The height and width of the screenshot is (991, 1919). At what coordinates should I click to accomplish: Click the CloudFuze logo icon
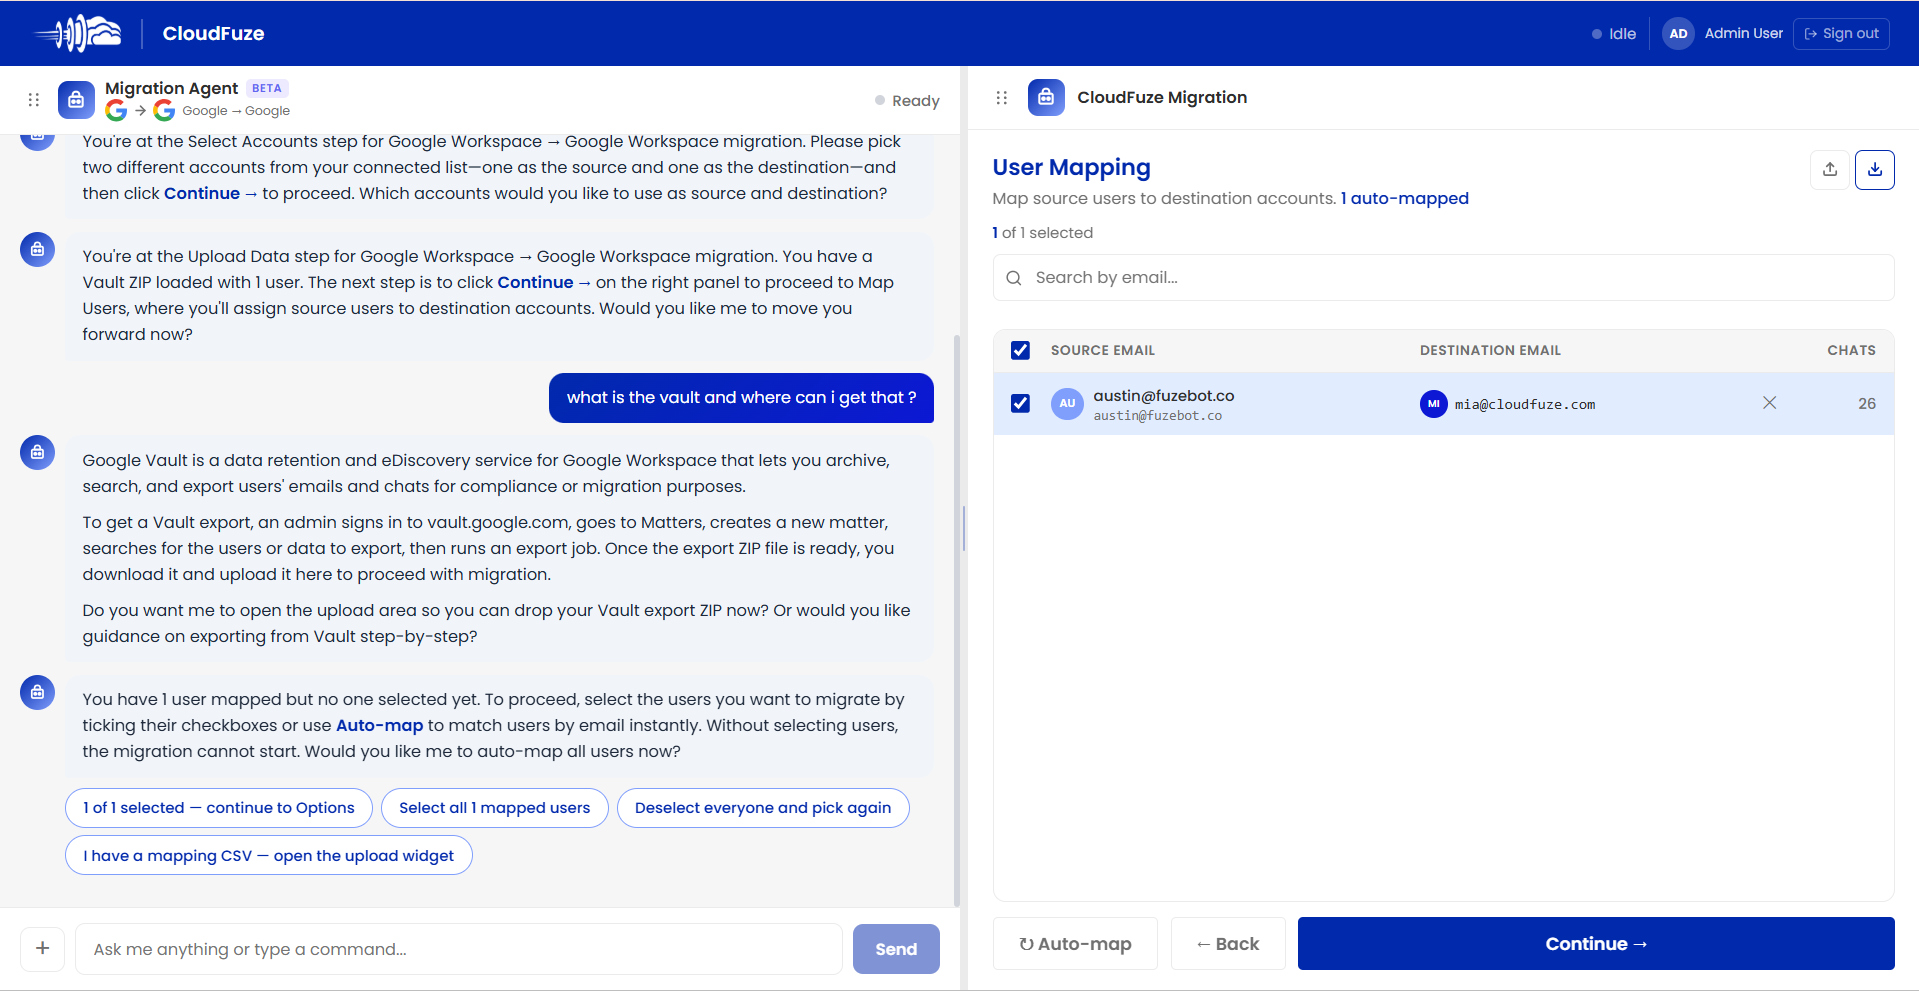(x=79, y=33)
